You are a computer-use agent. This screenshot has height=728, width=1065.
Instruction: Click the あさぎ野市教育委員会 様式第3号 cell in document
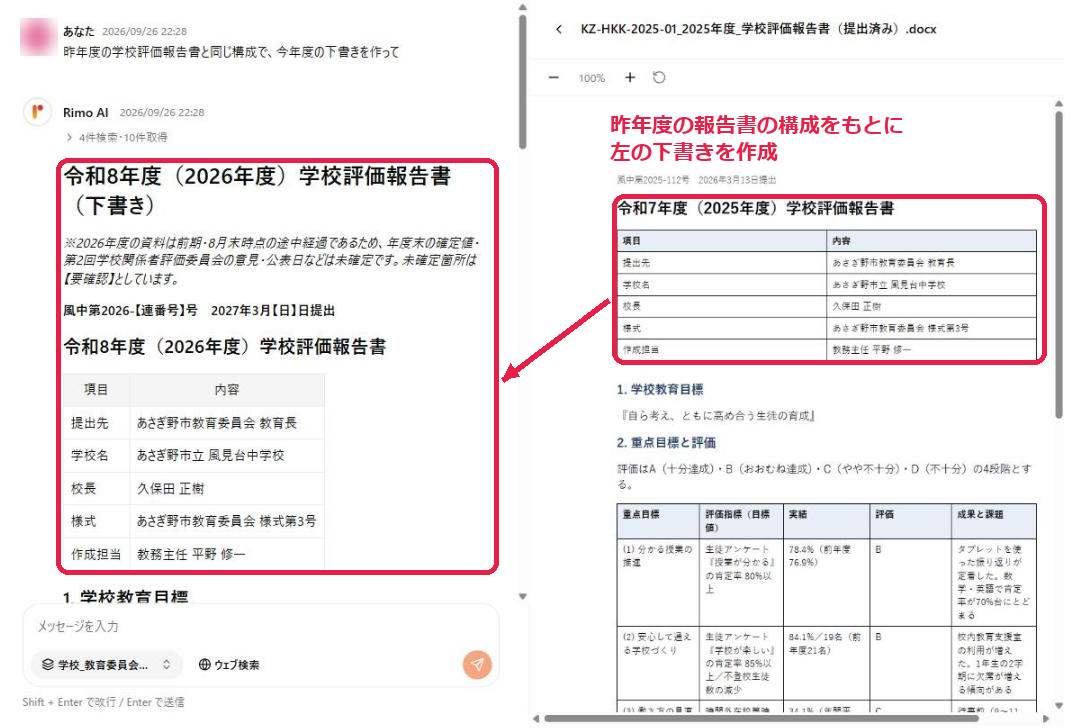(x=932, y=328)
